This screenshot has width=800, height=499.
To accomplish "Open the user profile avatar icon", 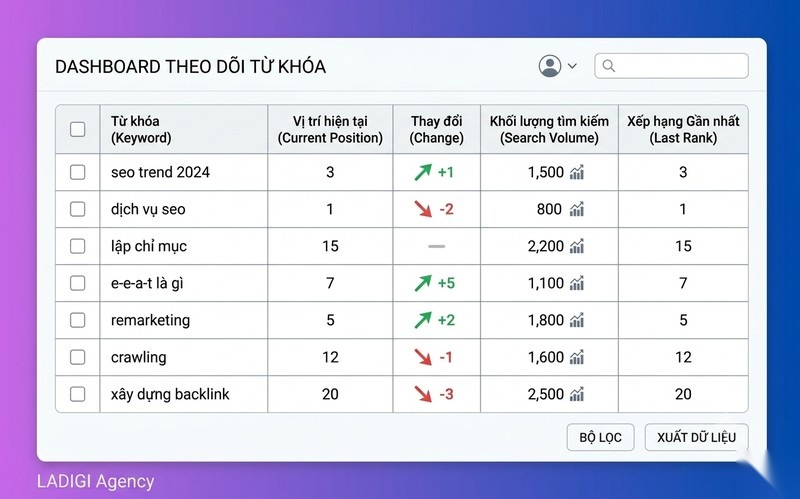I will tap(550, 66).
